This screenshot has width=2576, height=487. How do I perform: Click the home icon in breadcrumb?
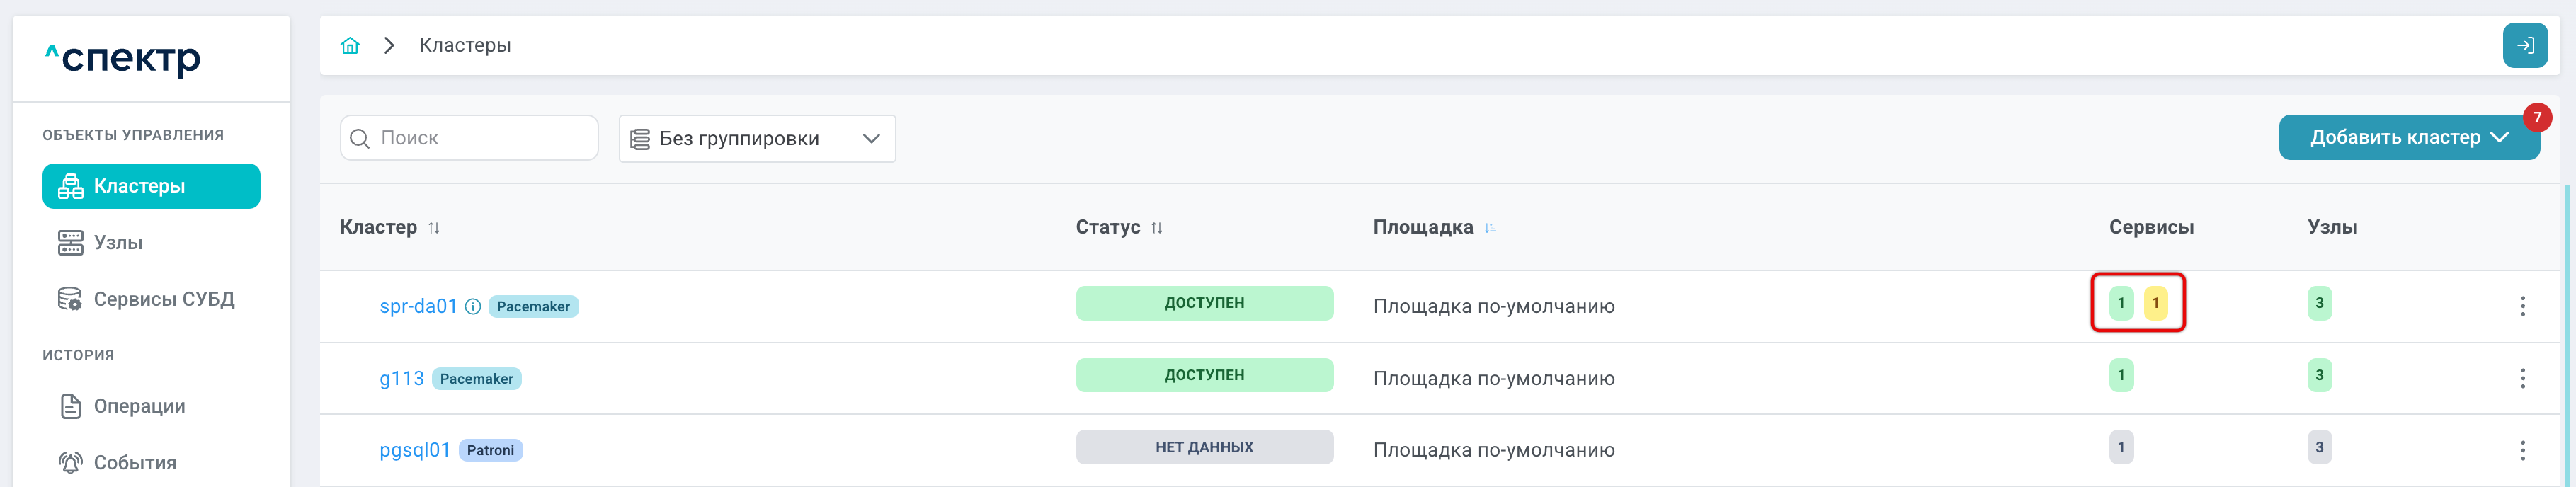click(350, 46)
